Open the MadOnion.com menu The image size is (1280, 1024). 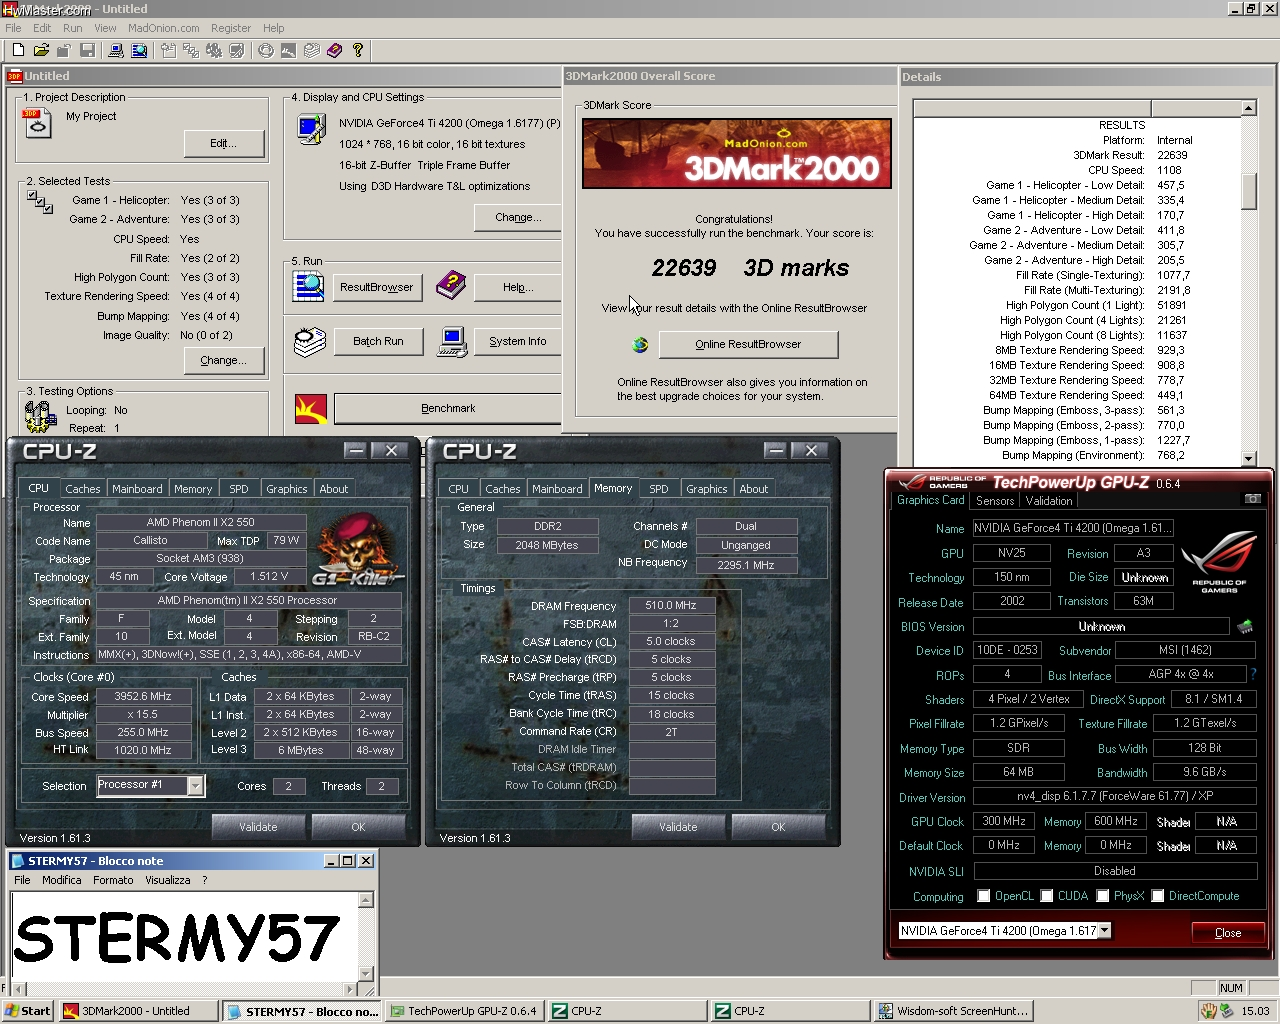point(163,28)
